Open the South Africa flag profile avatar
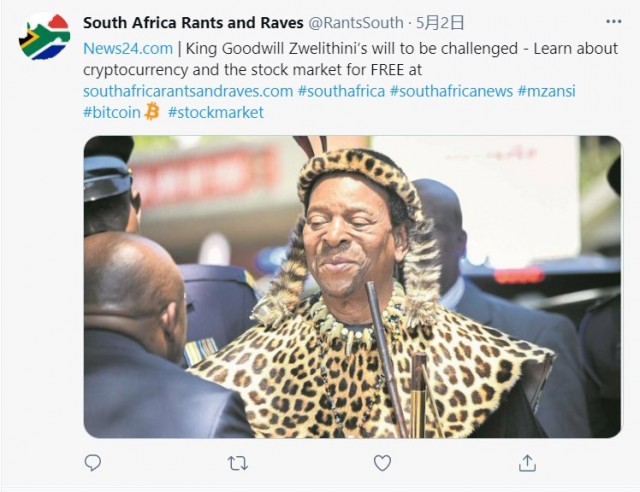Viewport: 640px width, 492px height. (x=44, y=37)
